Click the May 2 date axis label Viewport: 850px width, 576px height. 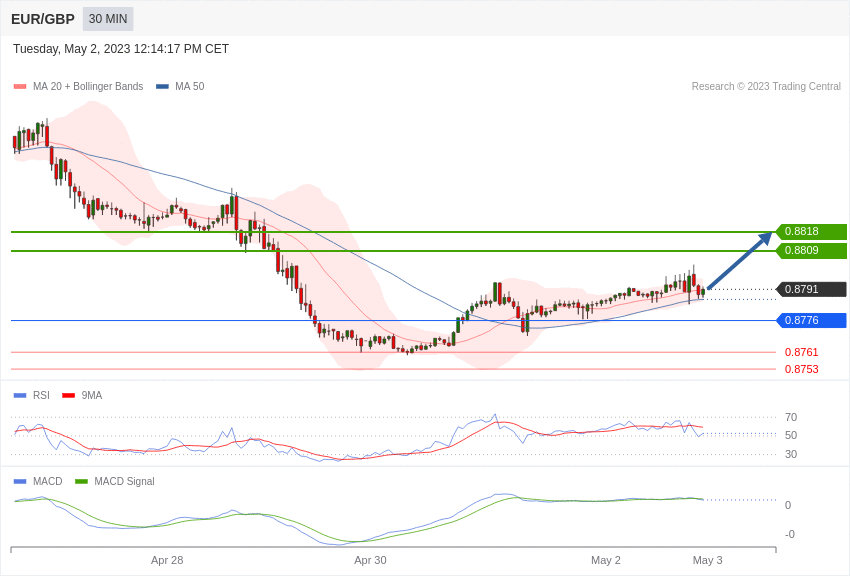(x=606, y=560)
